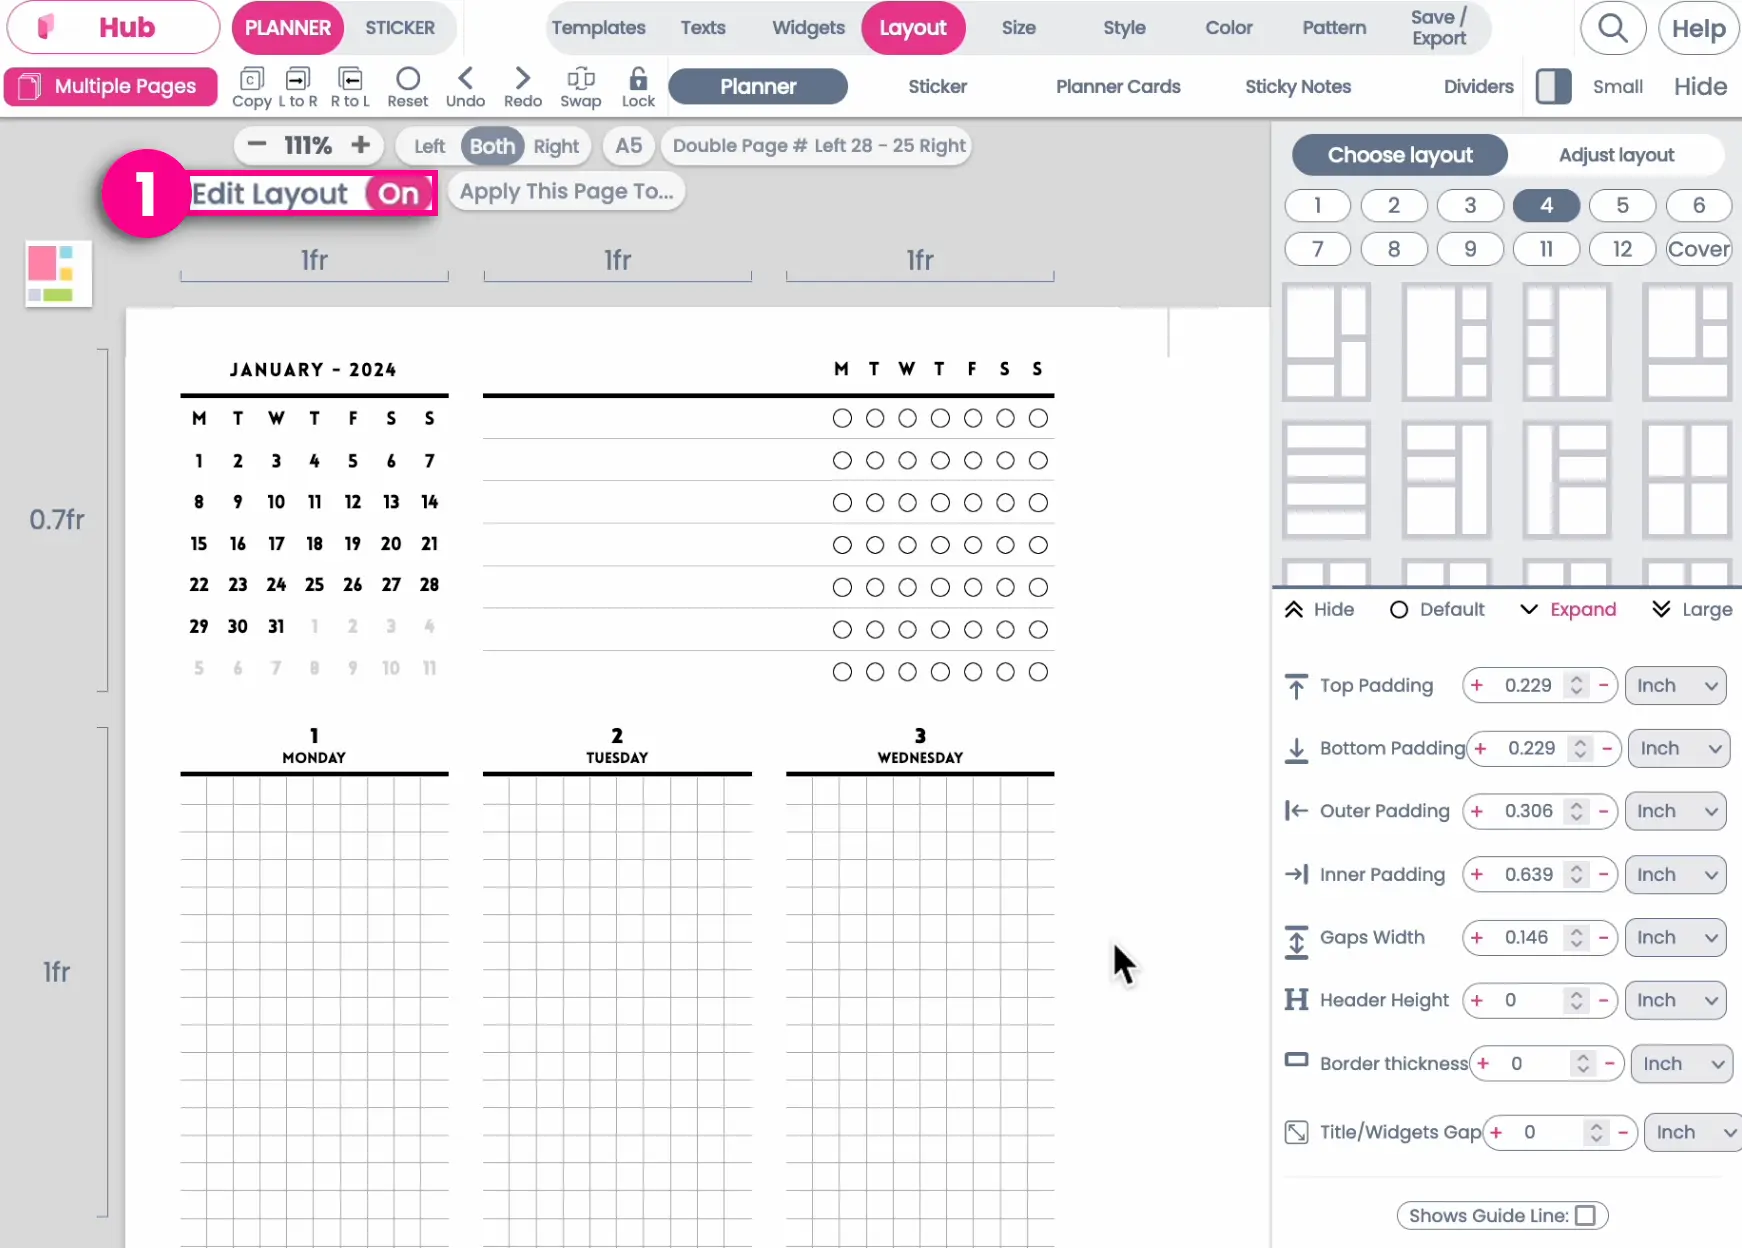Turn off Edit Layout toggle

(399, 194)
